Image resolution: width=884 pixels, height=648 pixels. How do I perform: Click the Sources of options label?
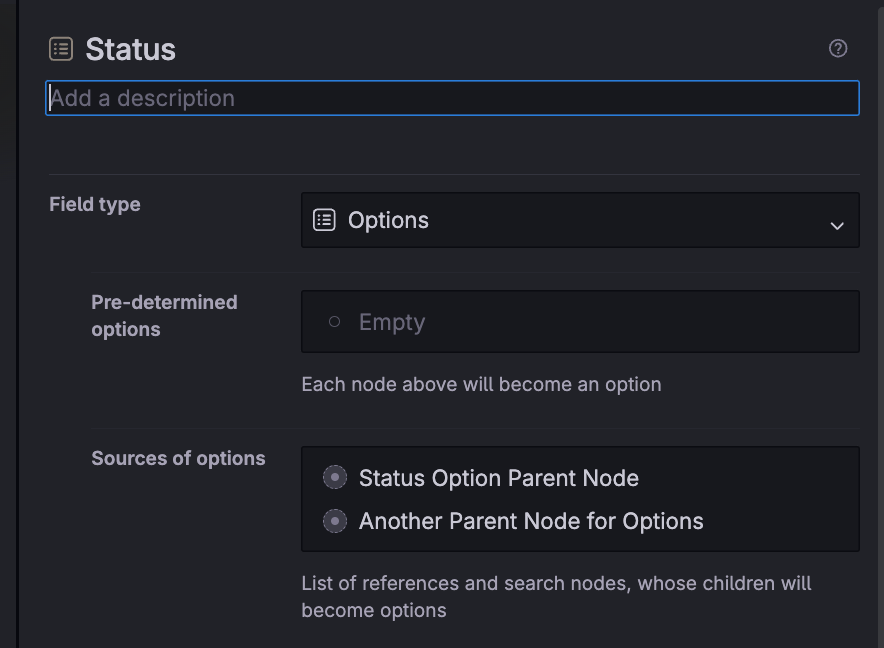tap(178, 458)
